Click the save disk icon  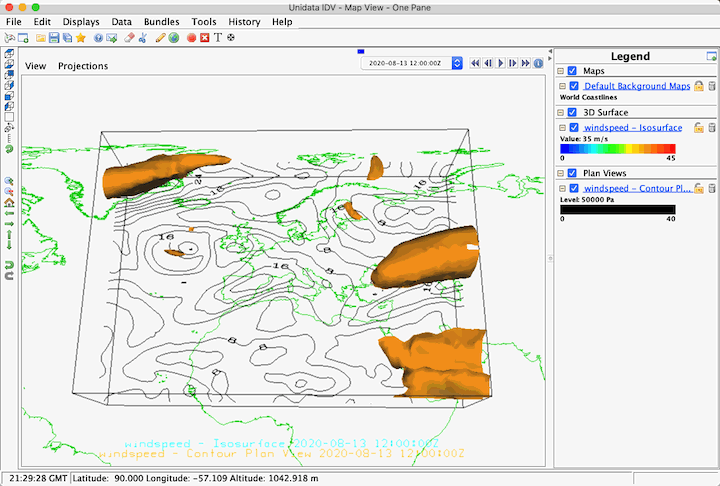pyautogui.click(x=54, y=38)
